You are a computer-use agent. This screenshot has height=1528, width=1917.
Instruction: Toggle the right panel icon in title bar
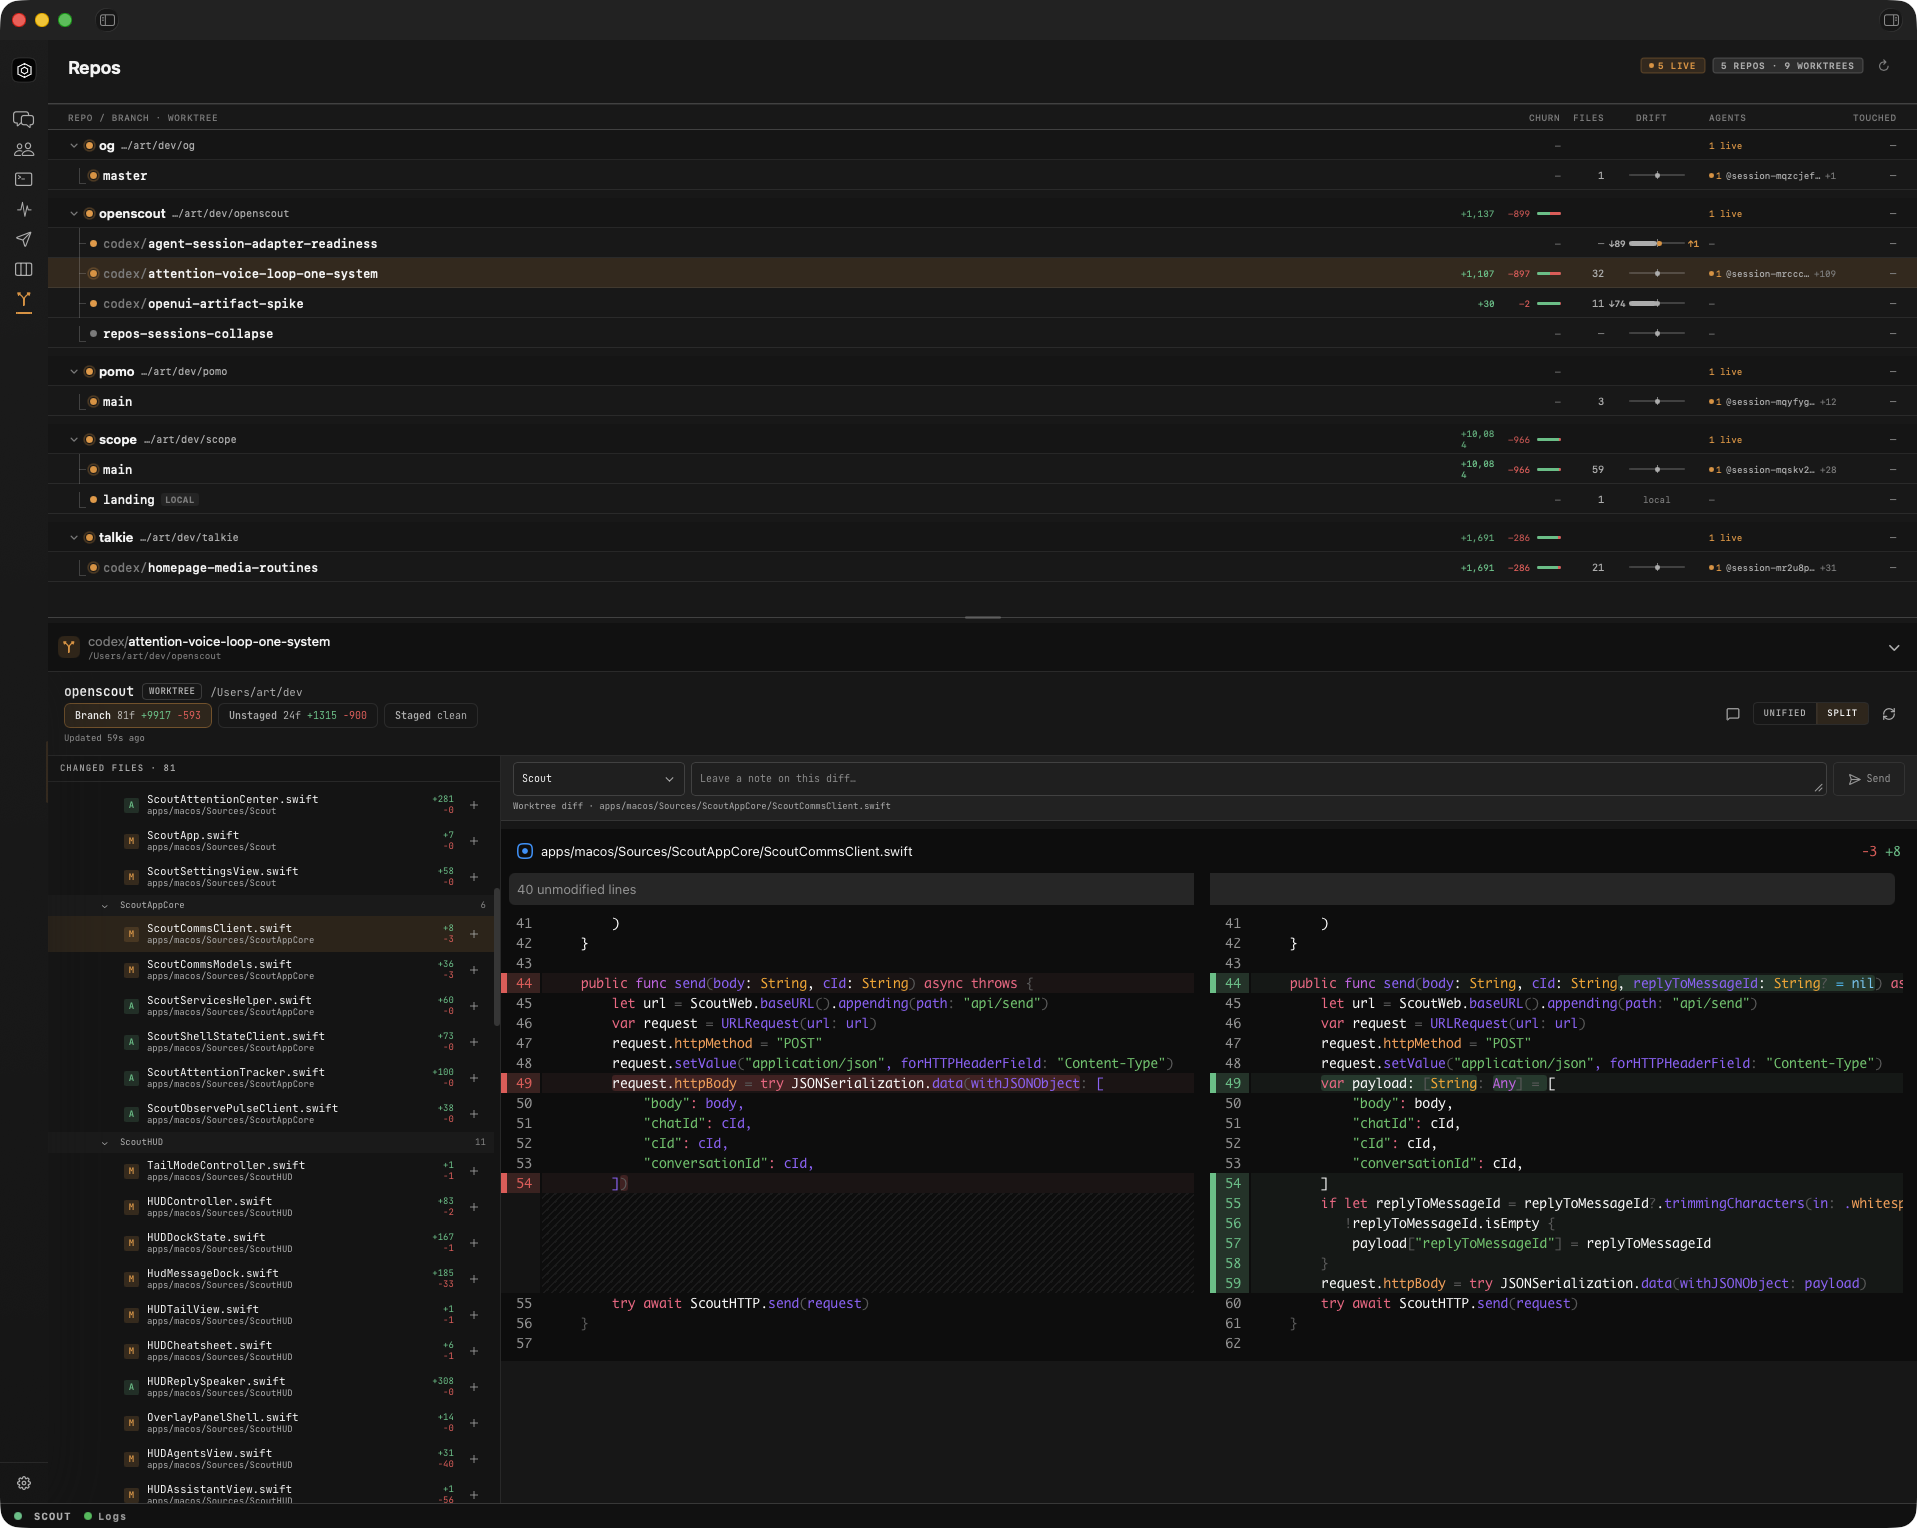pos(1891,20)
